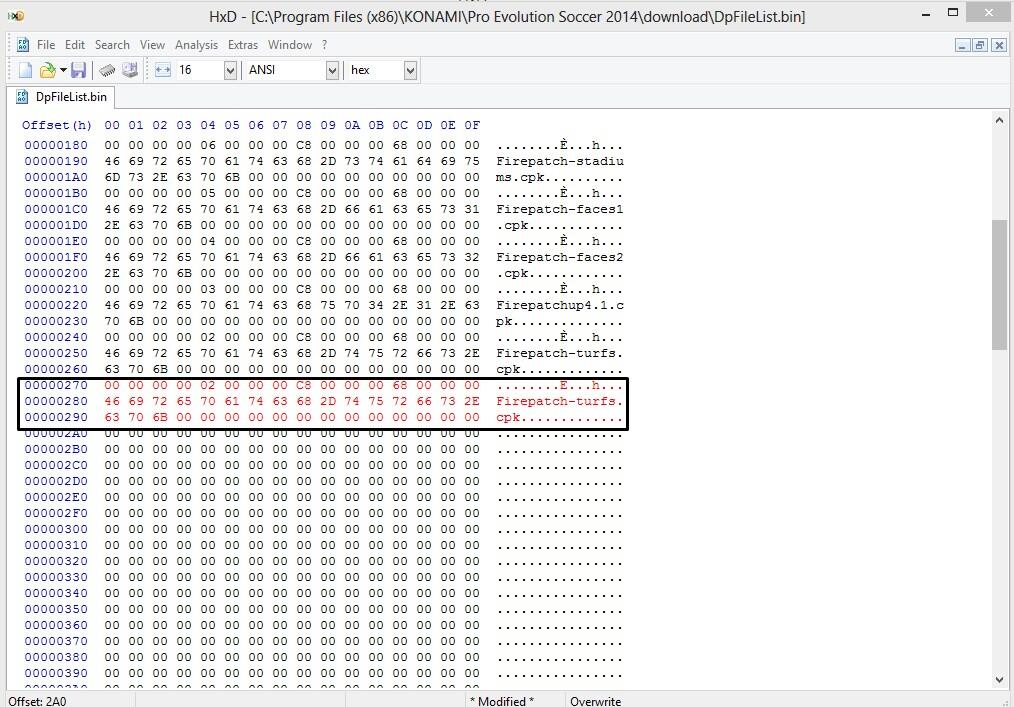Expand the bytes per row dropdown showing 16
The width and height of the screenshot is (1014, 707).
[x=230, y=70]
